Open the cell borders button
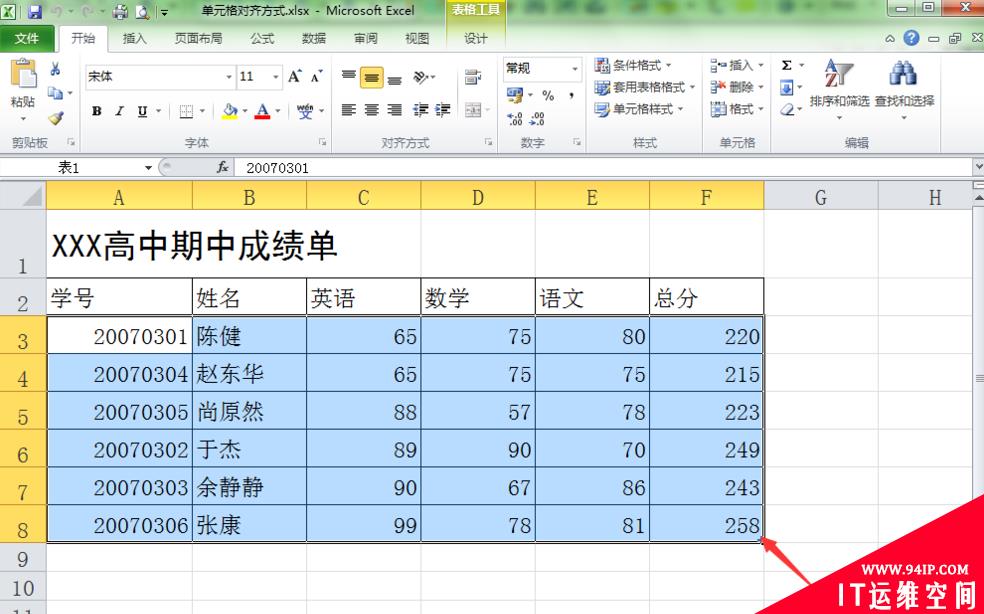 pyautogui.click(x=186, y=111)
